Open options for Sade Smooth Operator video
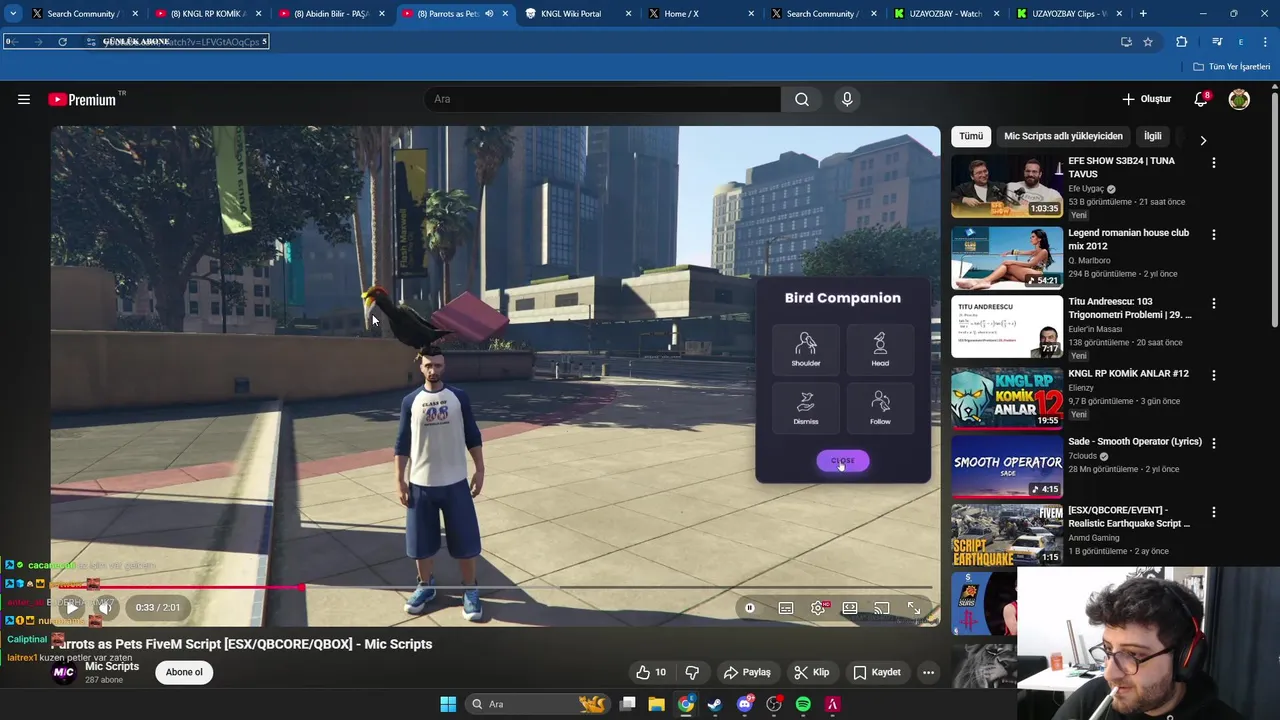 1214,443
